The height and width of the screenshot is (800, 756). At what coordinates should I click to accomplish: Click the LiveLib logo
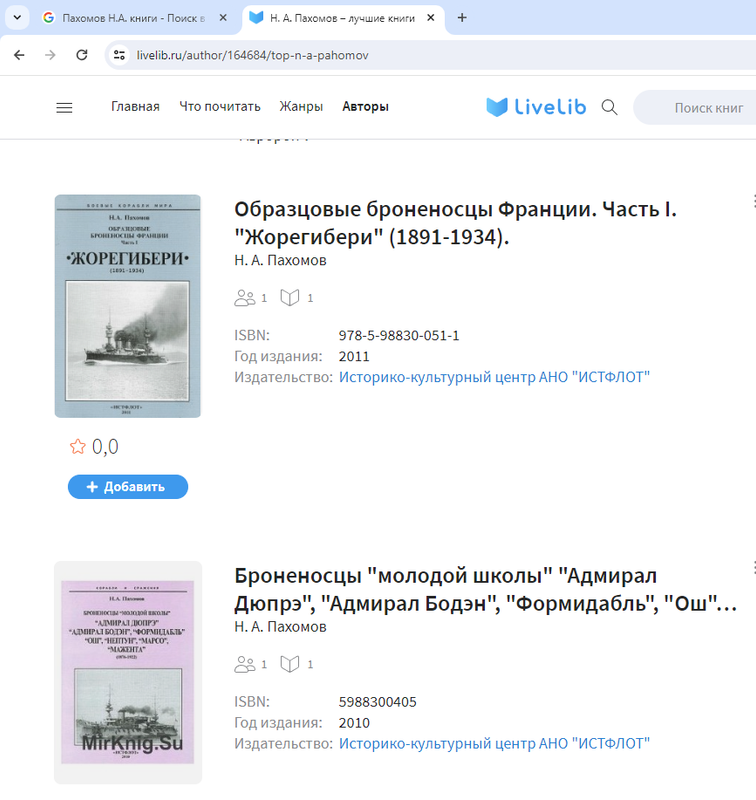[536, 107]
